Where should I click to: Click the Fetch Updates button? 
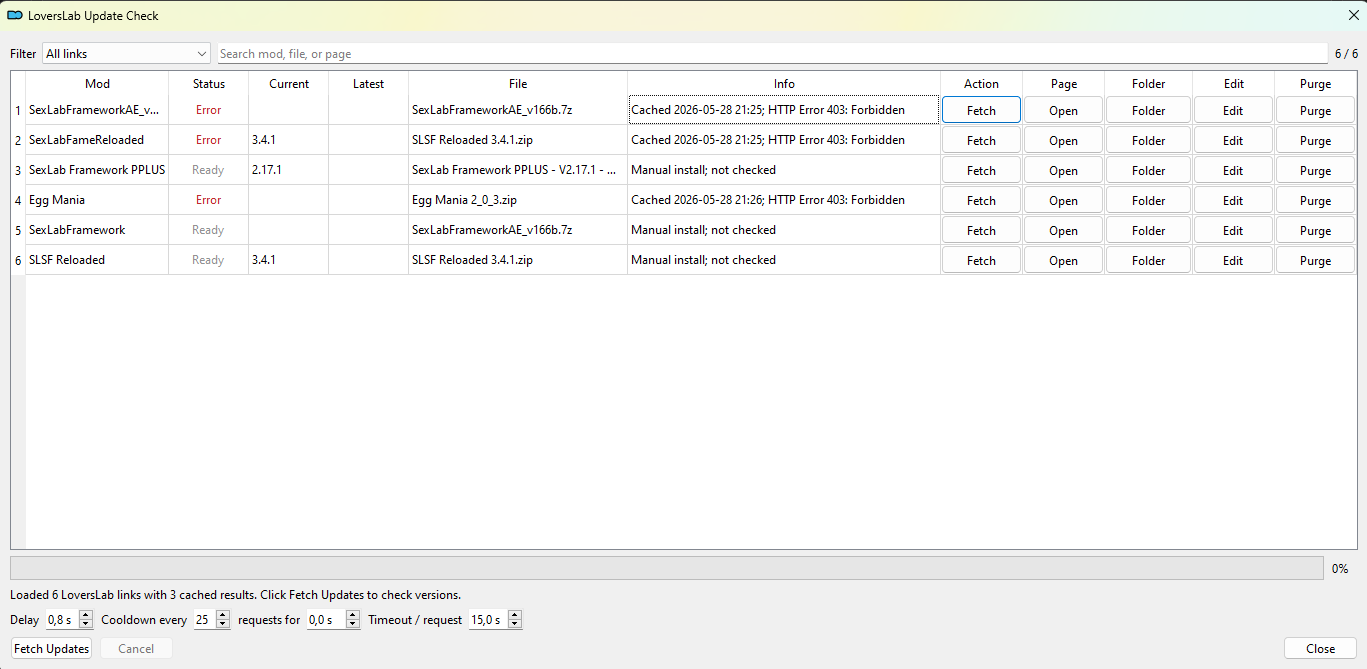click(x=51, y=649)
